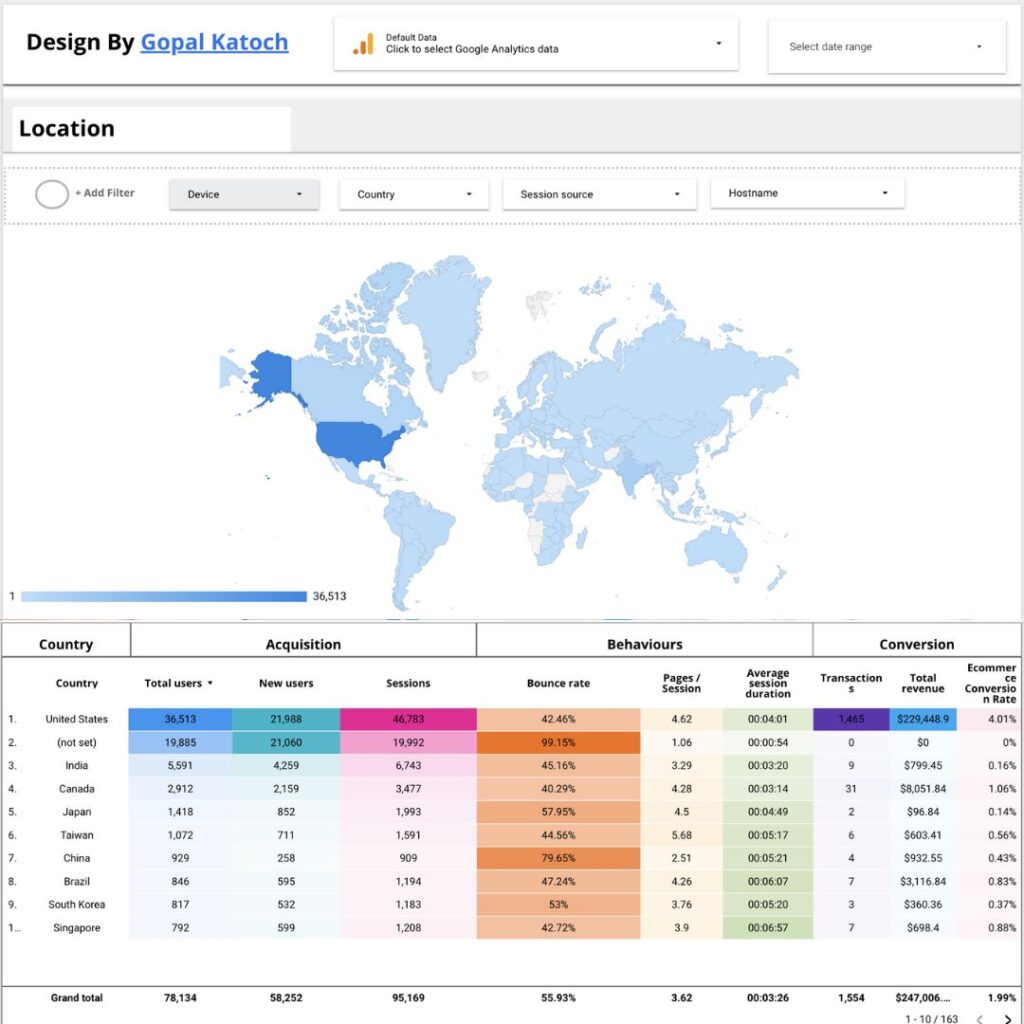Viewport: 1024px width, 1024px height.
Task: Select the India row in the table
Action: click(77, 766)
